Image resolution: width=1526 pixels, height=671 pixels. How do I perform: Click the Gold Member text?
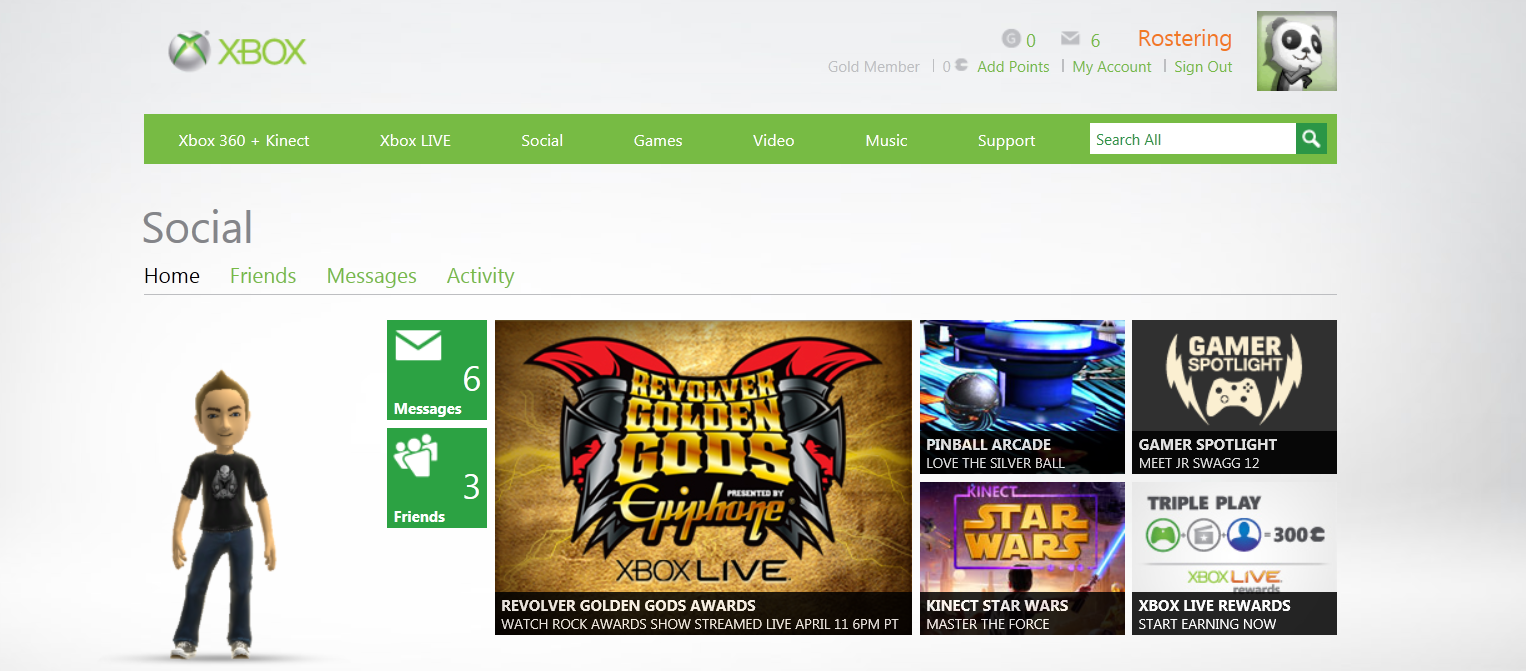pos(873,67)
